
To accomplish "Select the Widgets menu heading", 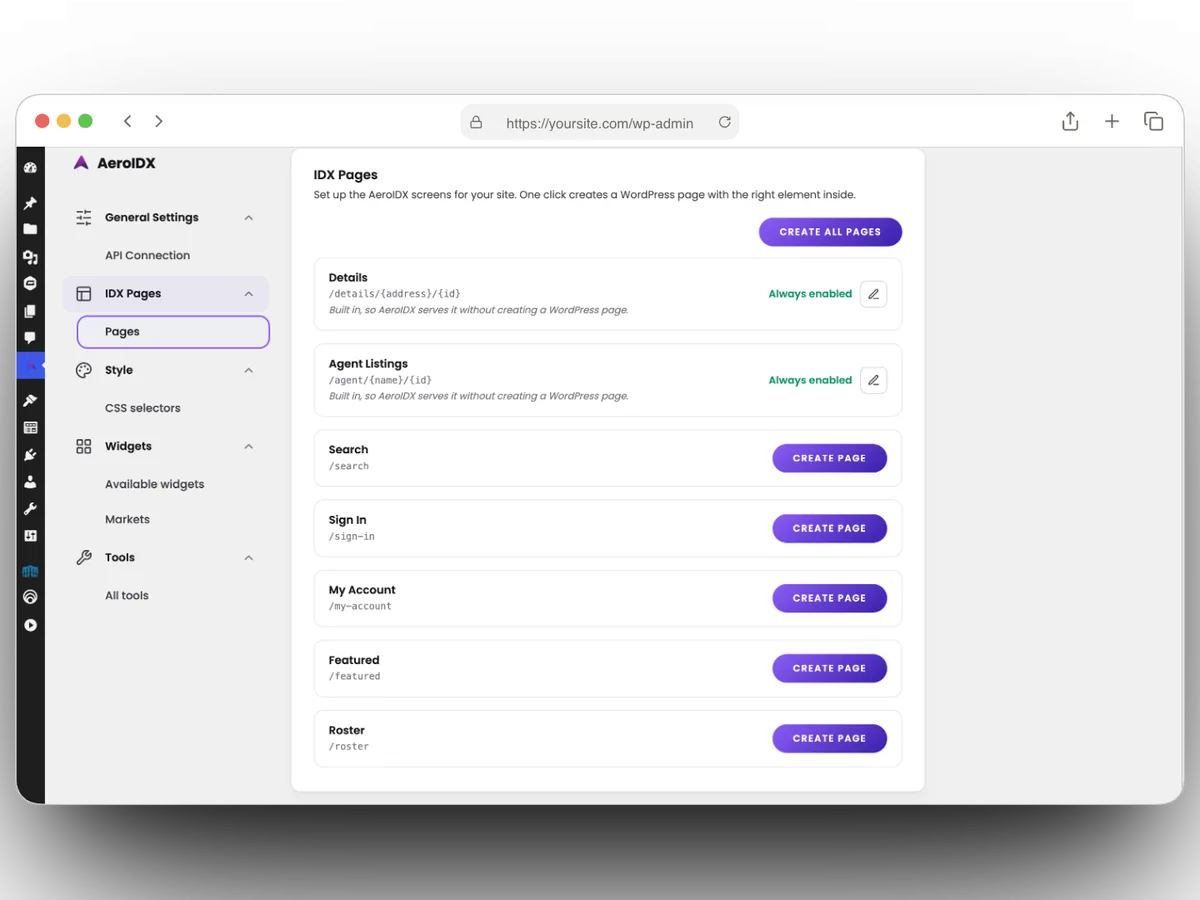I will coord(128,446).
